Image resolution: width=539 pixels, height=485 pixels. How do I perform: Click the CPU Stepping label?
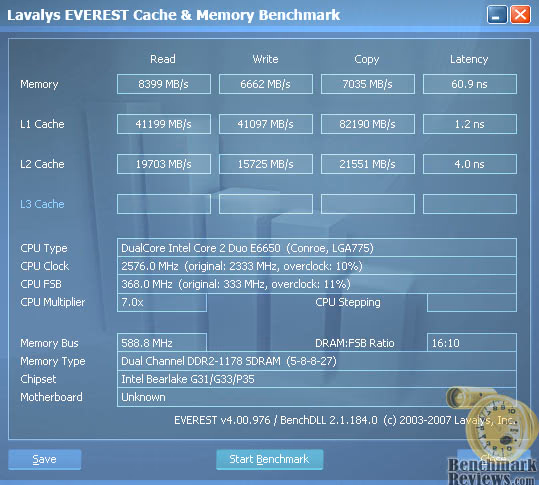348,302
